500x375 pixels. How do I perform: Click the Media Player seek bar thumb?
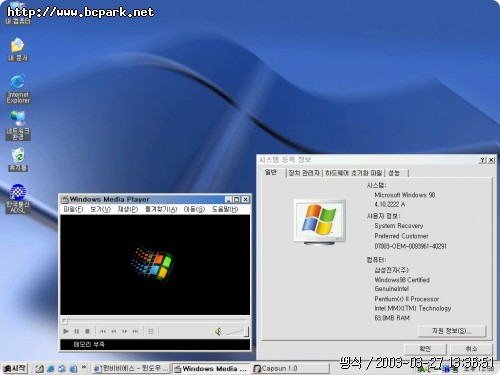coord(64,321)
